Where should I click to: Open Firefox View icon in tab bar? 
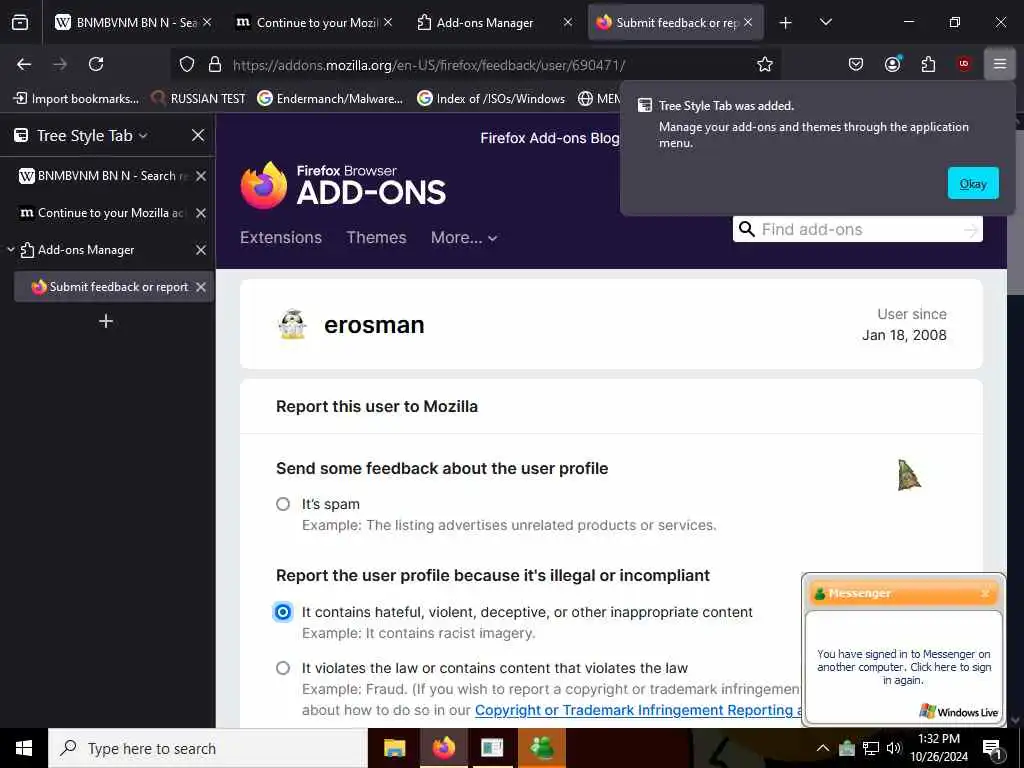click(20, 22)
